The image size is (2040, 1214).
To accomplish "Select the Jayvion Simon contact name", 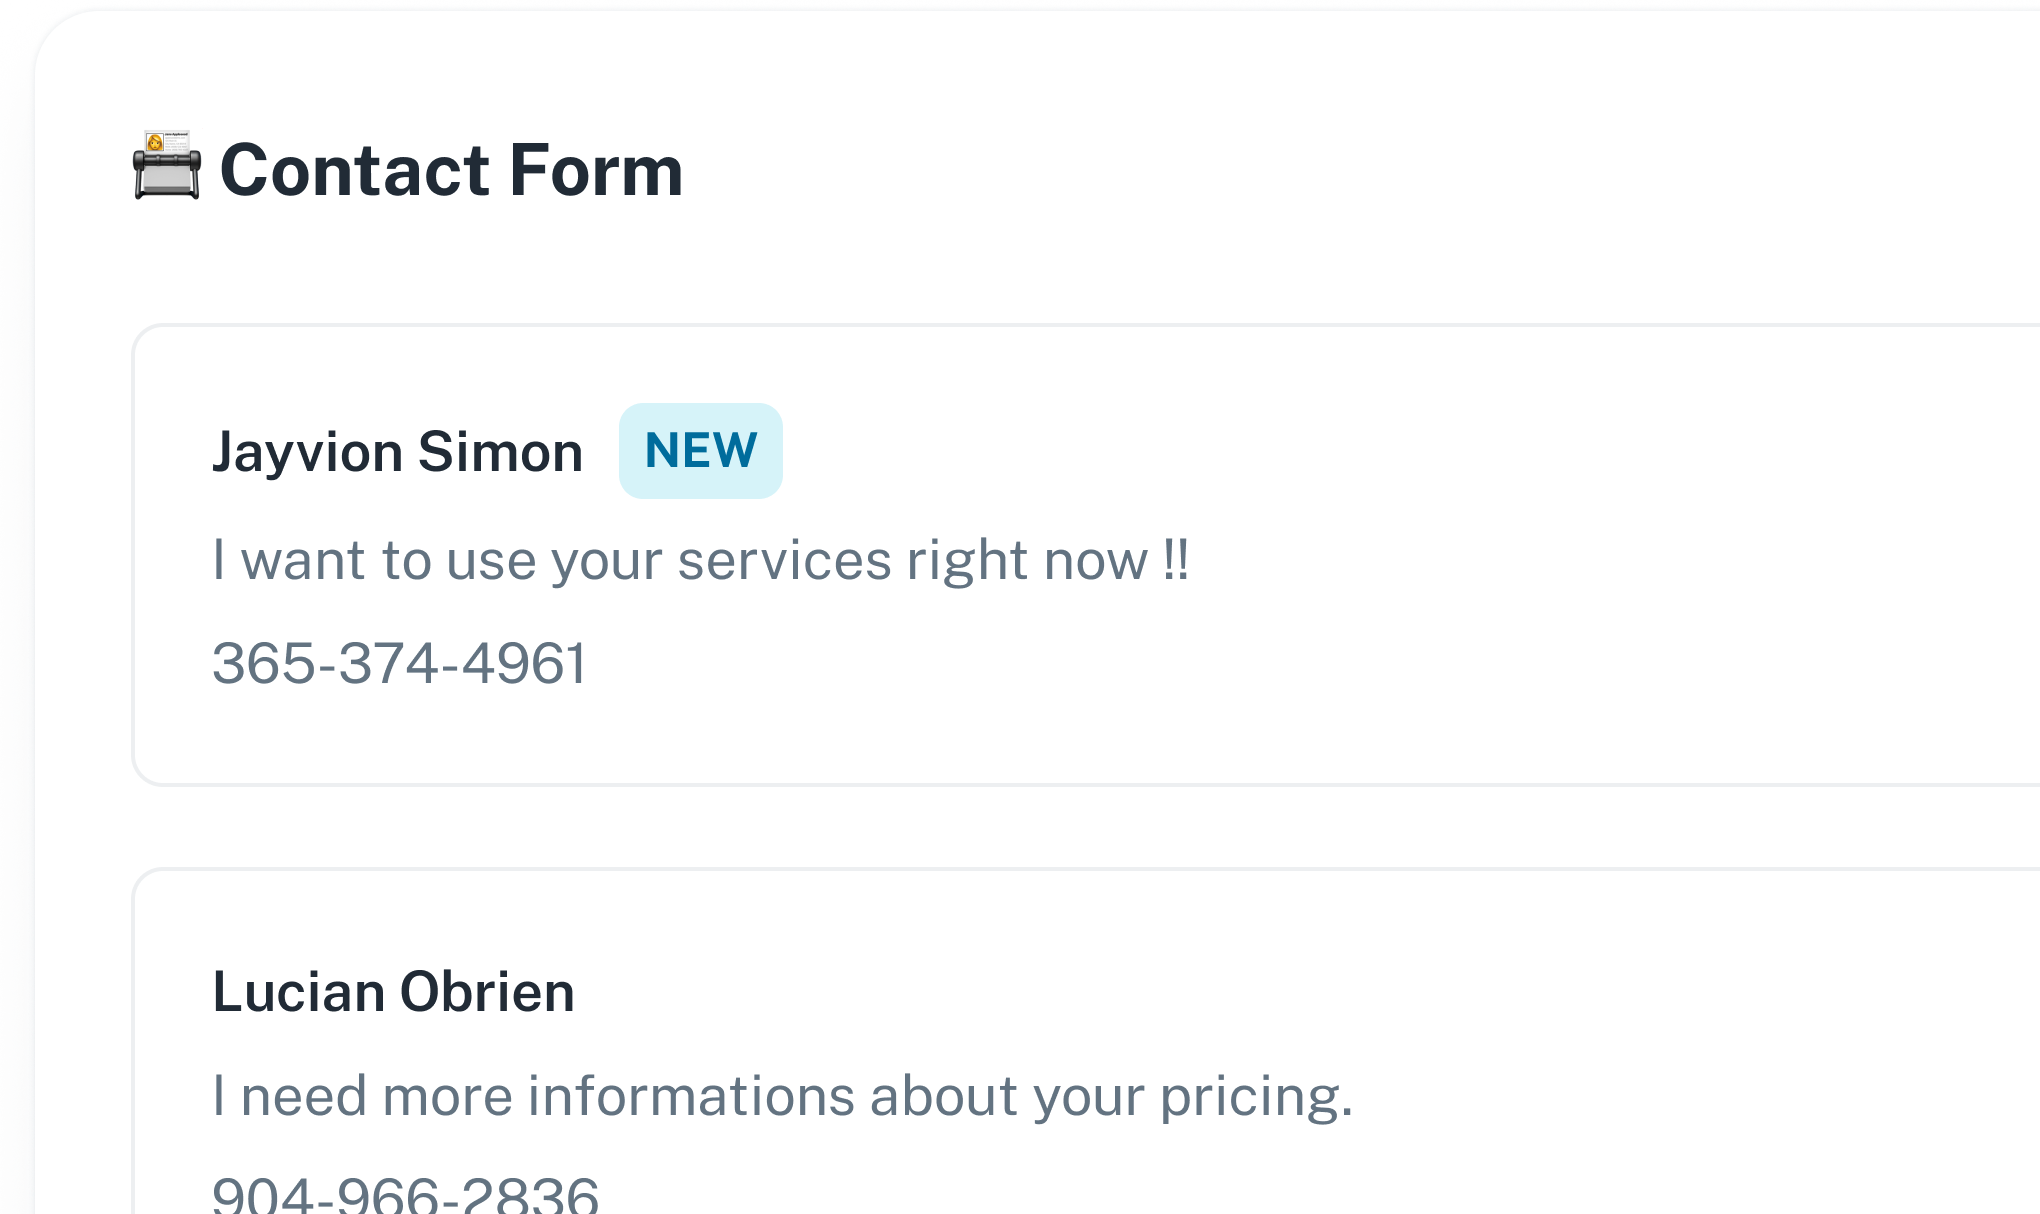I will 397,452.
